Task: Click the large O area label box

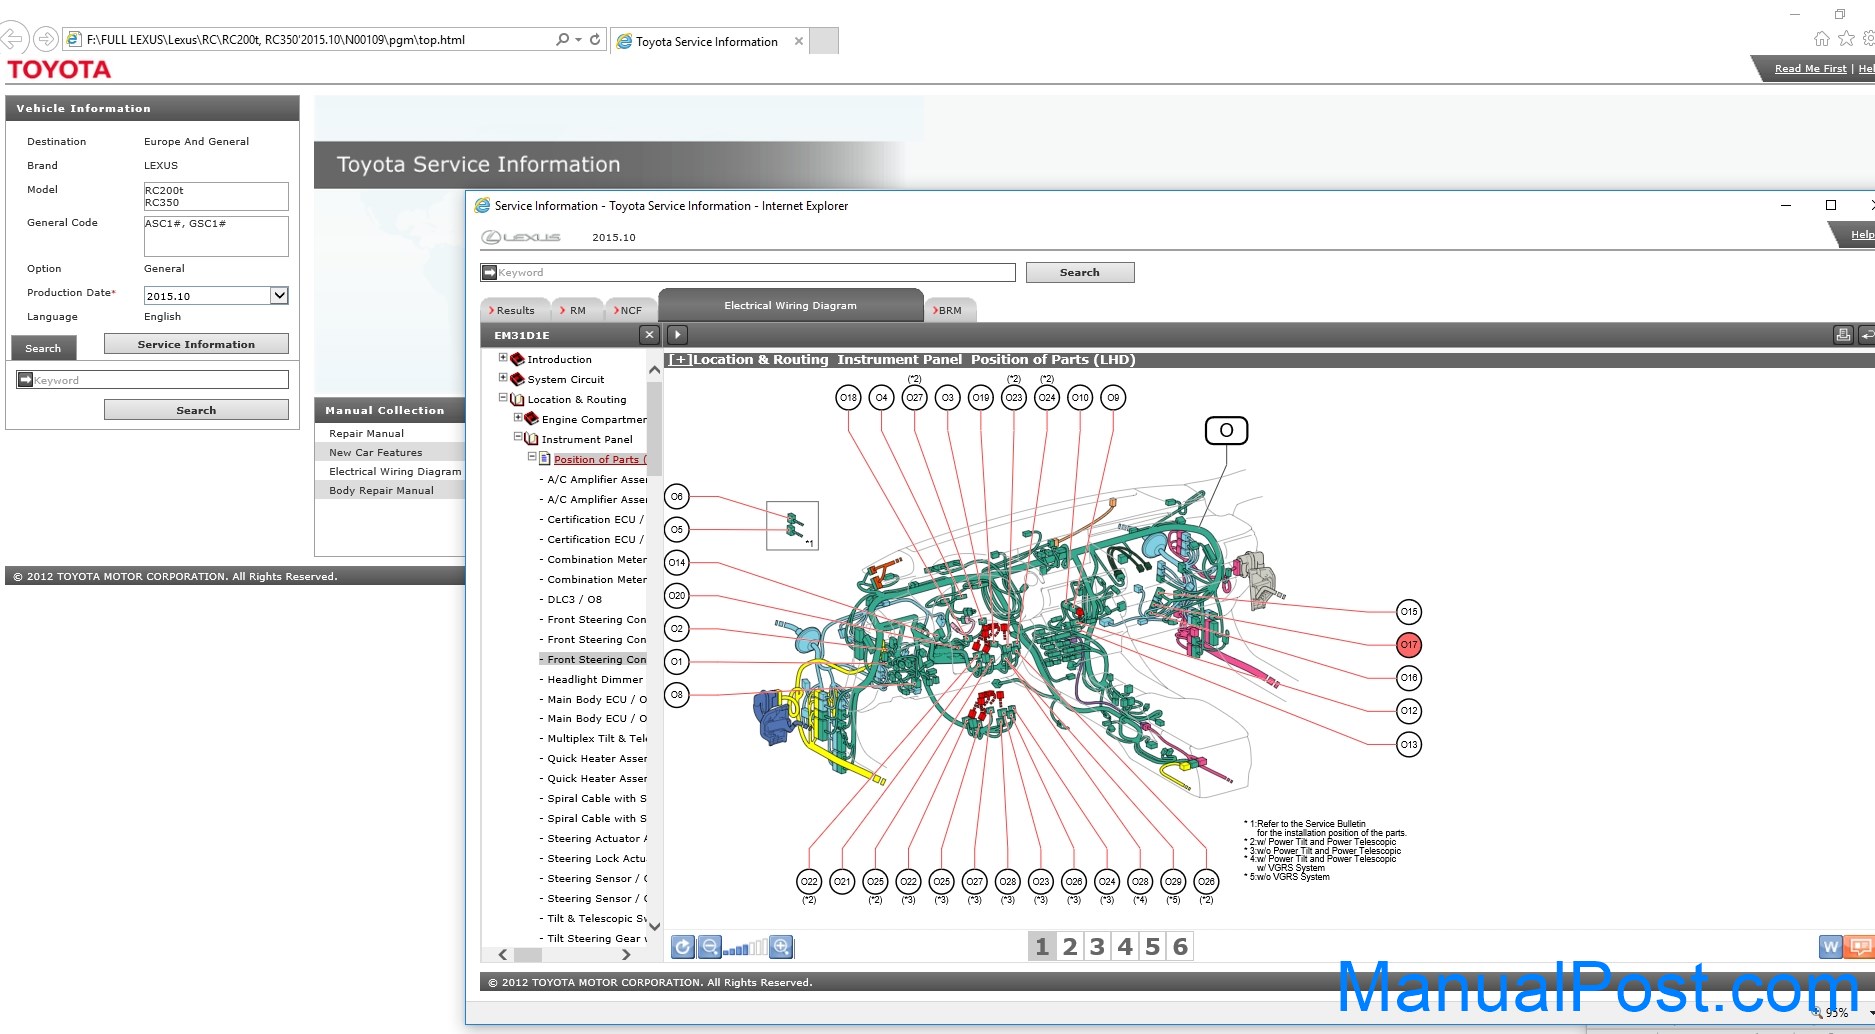Action: click(x=1226, y=430)
